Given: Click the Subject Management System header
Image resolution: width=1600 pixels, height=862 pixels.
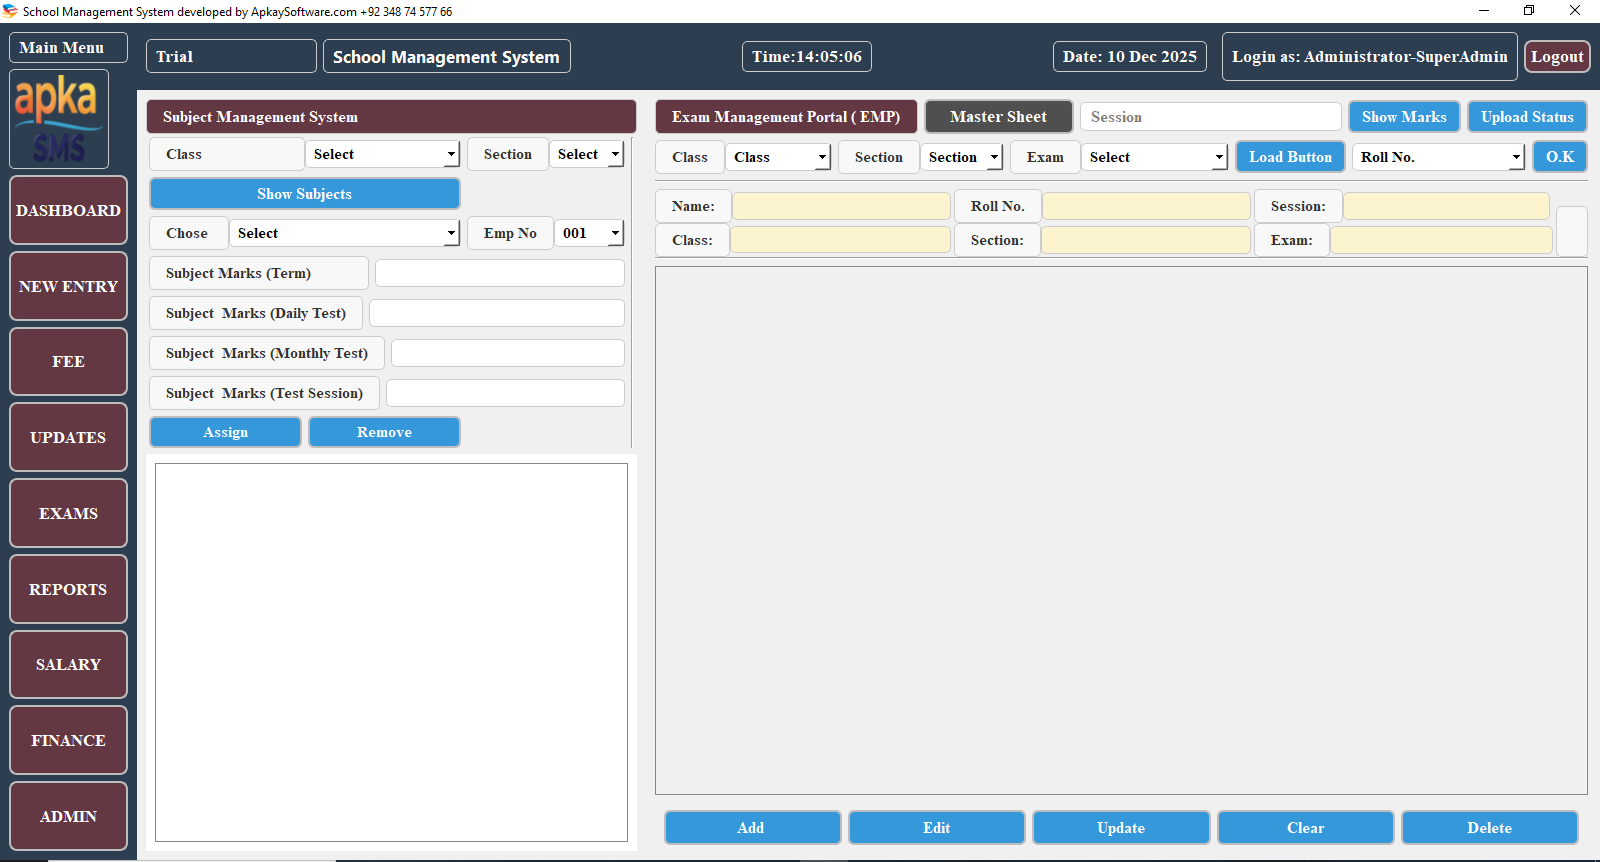Looking at the screenshot, I should pyautogui.click(x=391, y=117).
